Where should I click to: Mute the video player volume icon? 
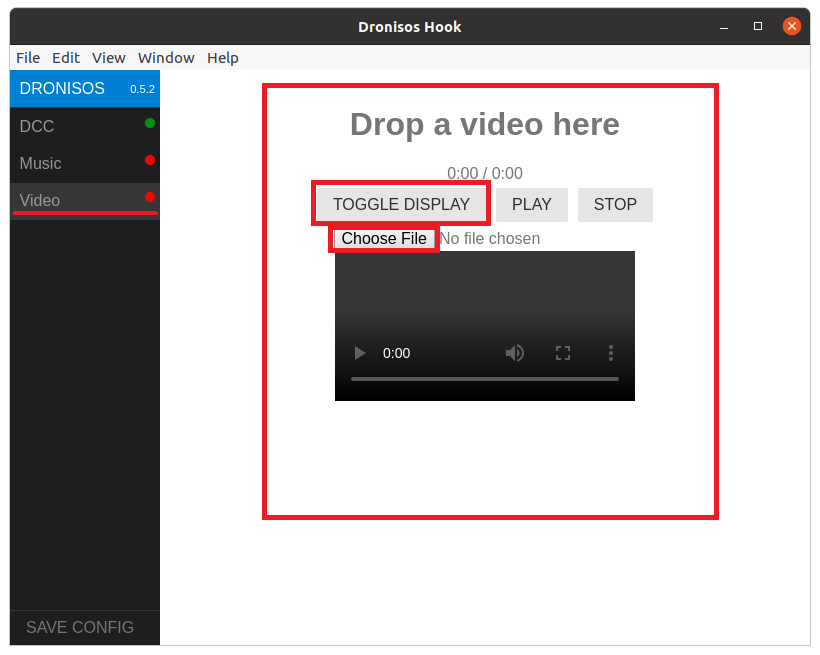pos(514,353)
